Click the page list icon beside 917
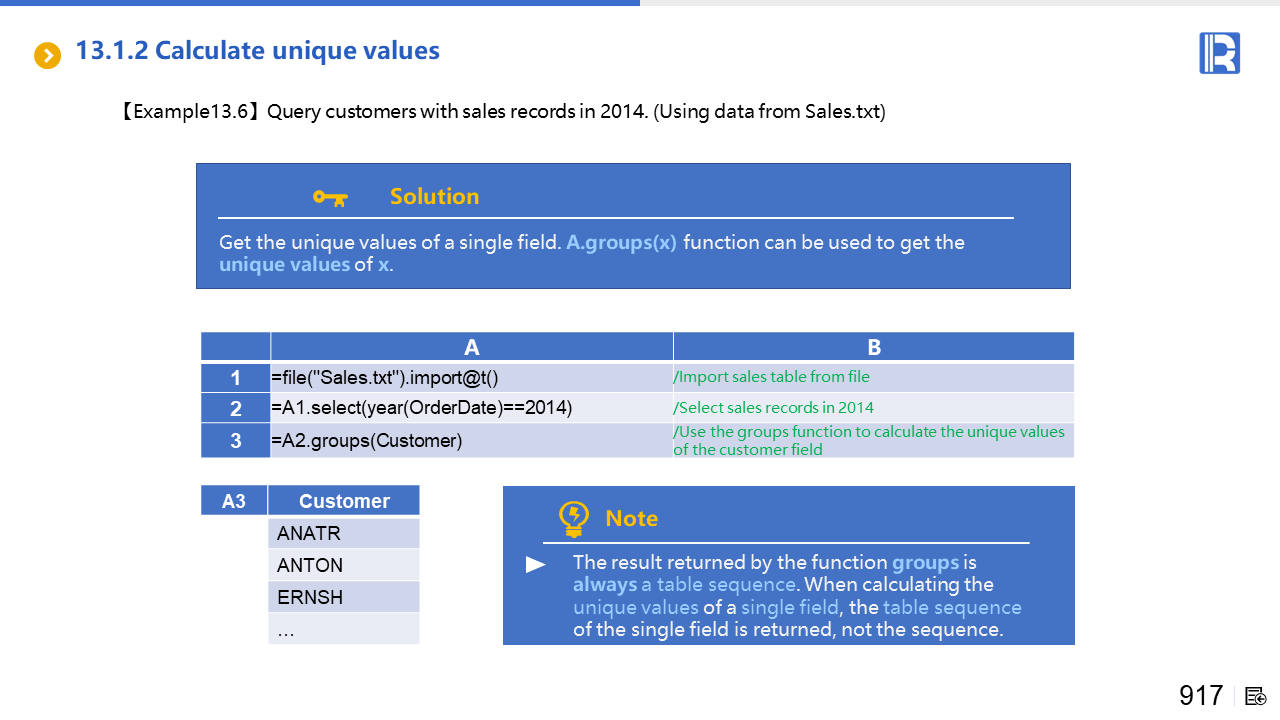This screenshot has width=1280, height=720. (1257, 696)
